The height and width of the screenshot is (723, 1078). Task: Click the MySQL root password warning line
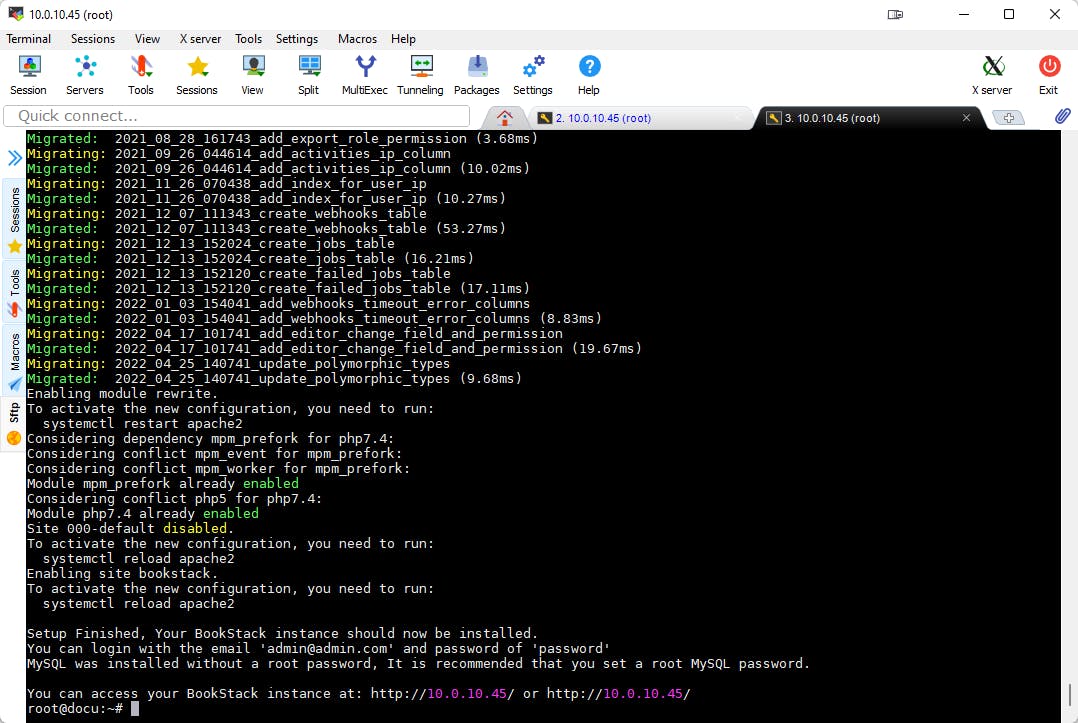[418, 664]
